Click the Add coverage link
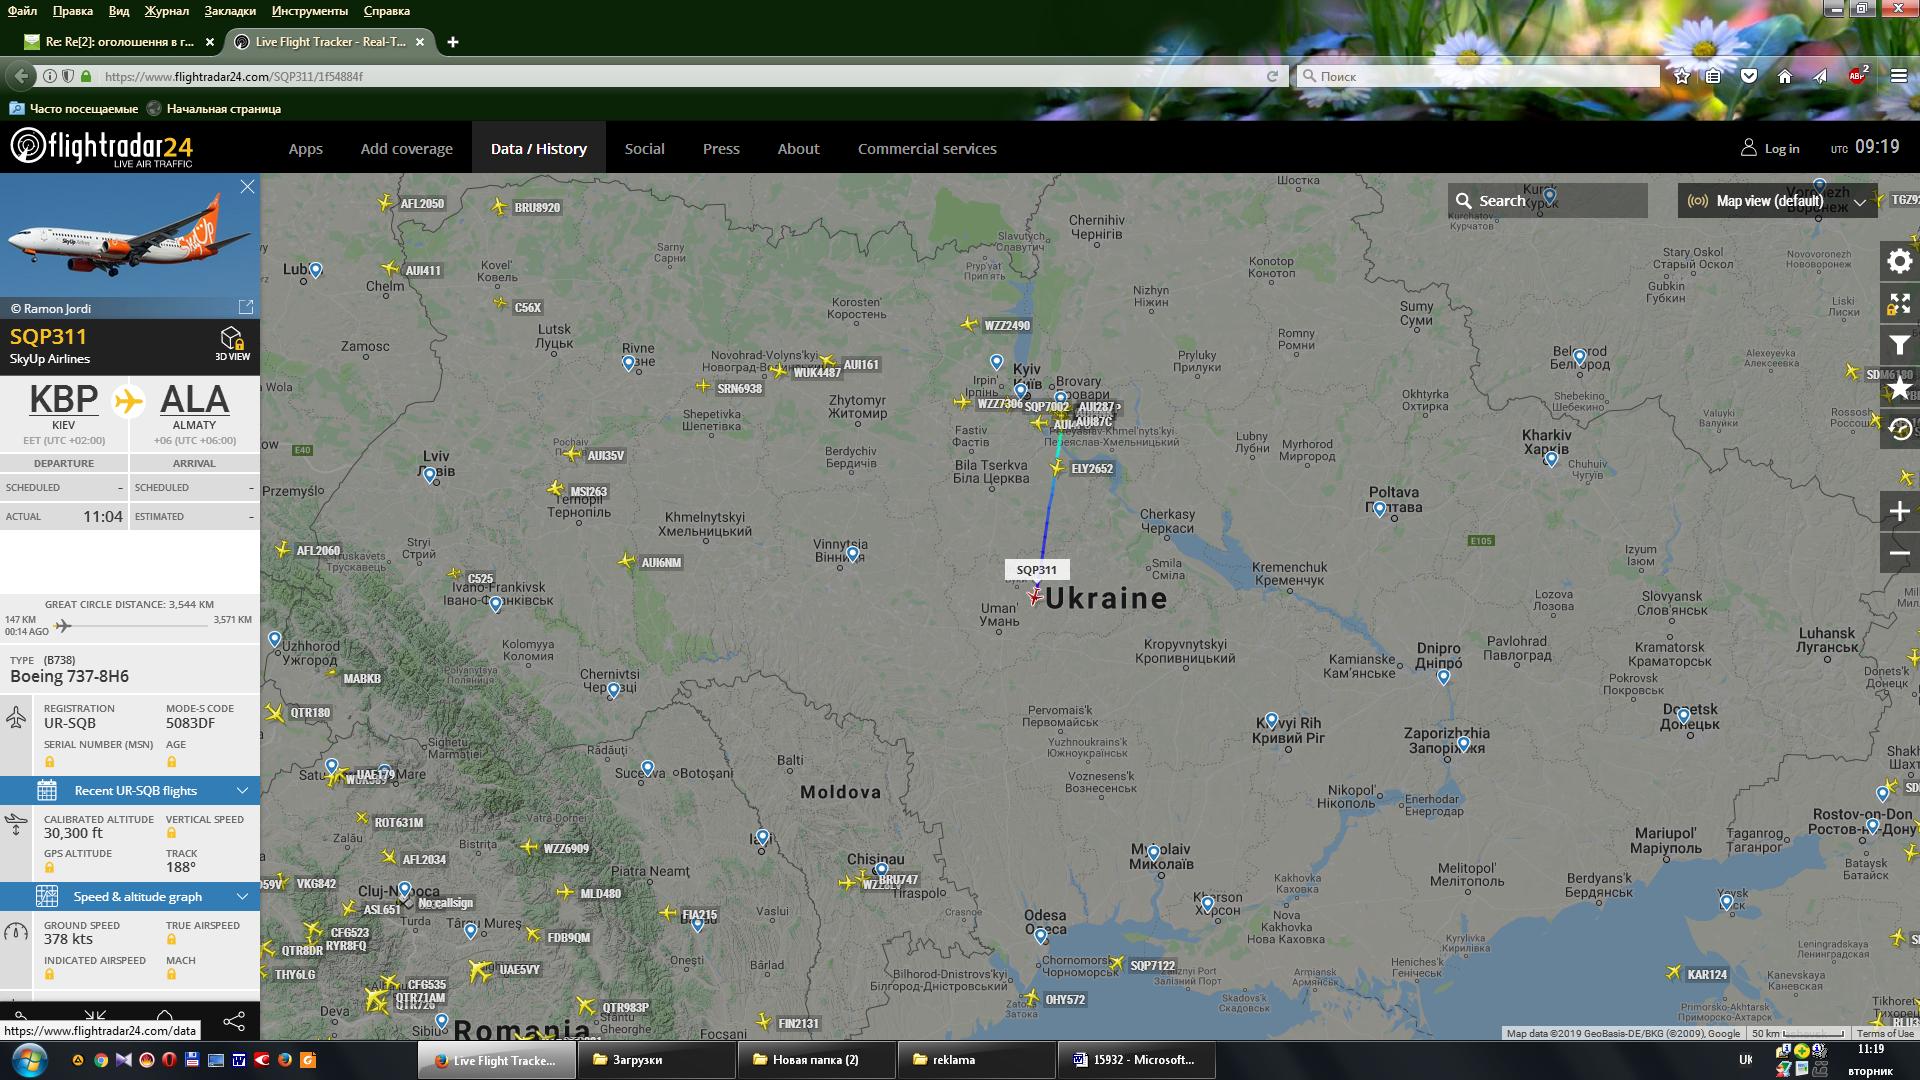The width and height of the screenshot is (1920, 1080). [406, 149]
